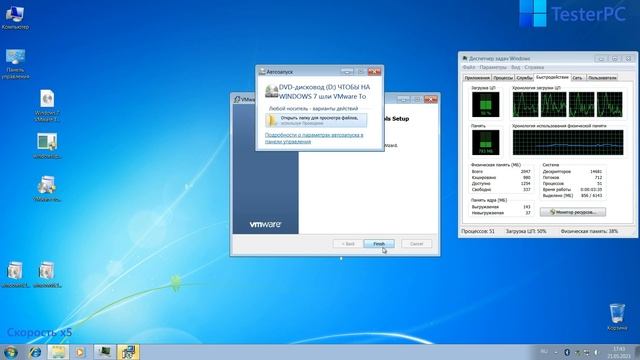Screen dimensions: 640x360
Task: Open Файл menu in Task Manager
Action: [469, 67]
